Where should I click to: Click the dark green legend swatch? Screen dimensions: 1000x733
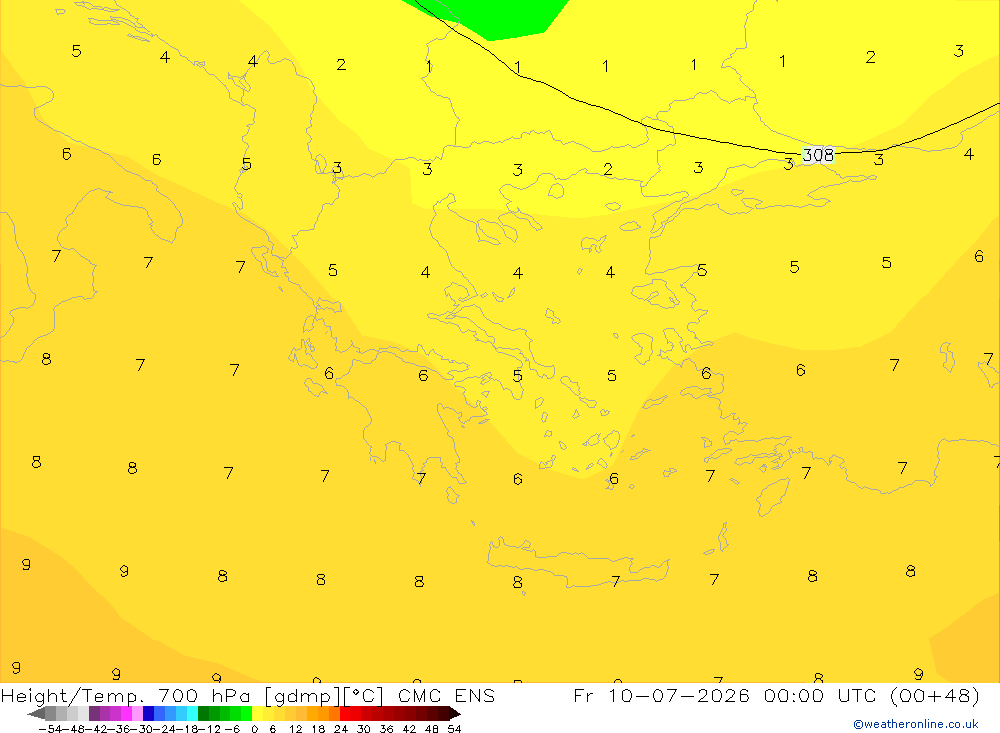click(203, 714)
